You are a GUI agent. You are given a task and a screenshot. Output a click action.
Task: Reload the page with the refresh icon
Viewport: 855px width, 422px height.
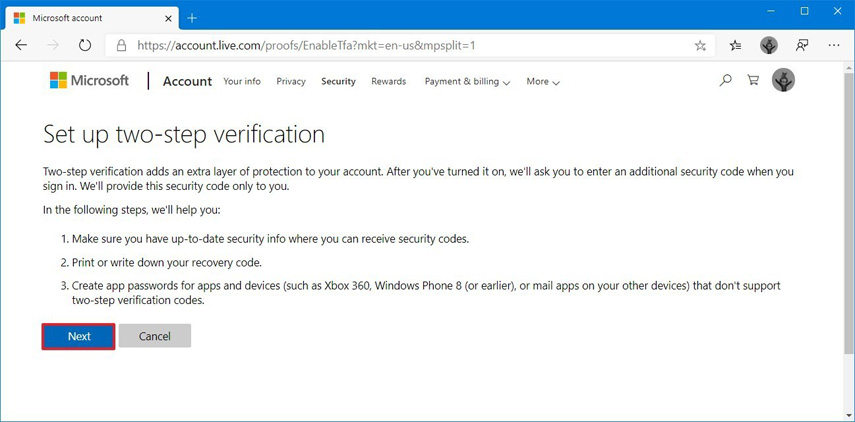[85, 45]
